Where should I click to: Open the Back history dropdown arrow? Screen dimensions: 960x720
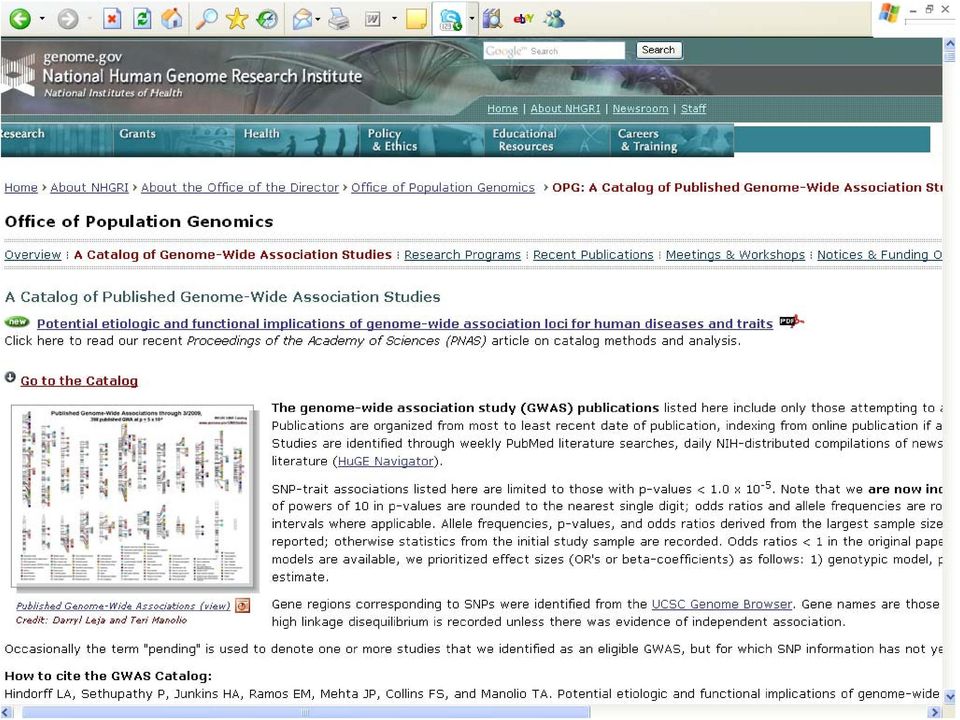pyautogui.click(x=42, y=19)
